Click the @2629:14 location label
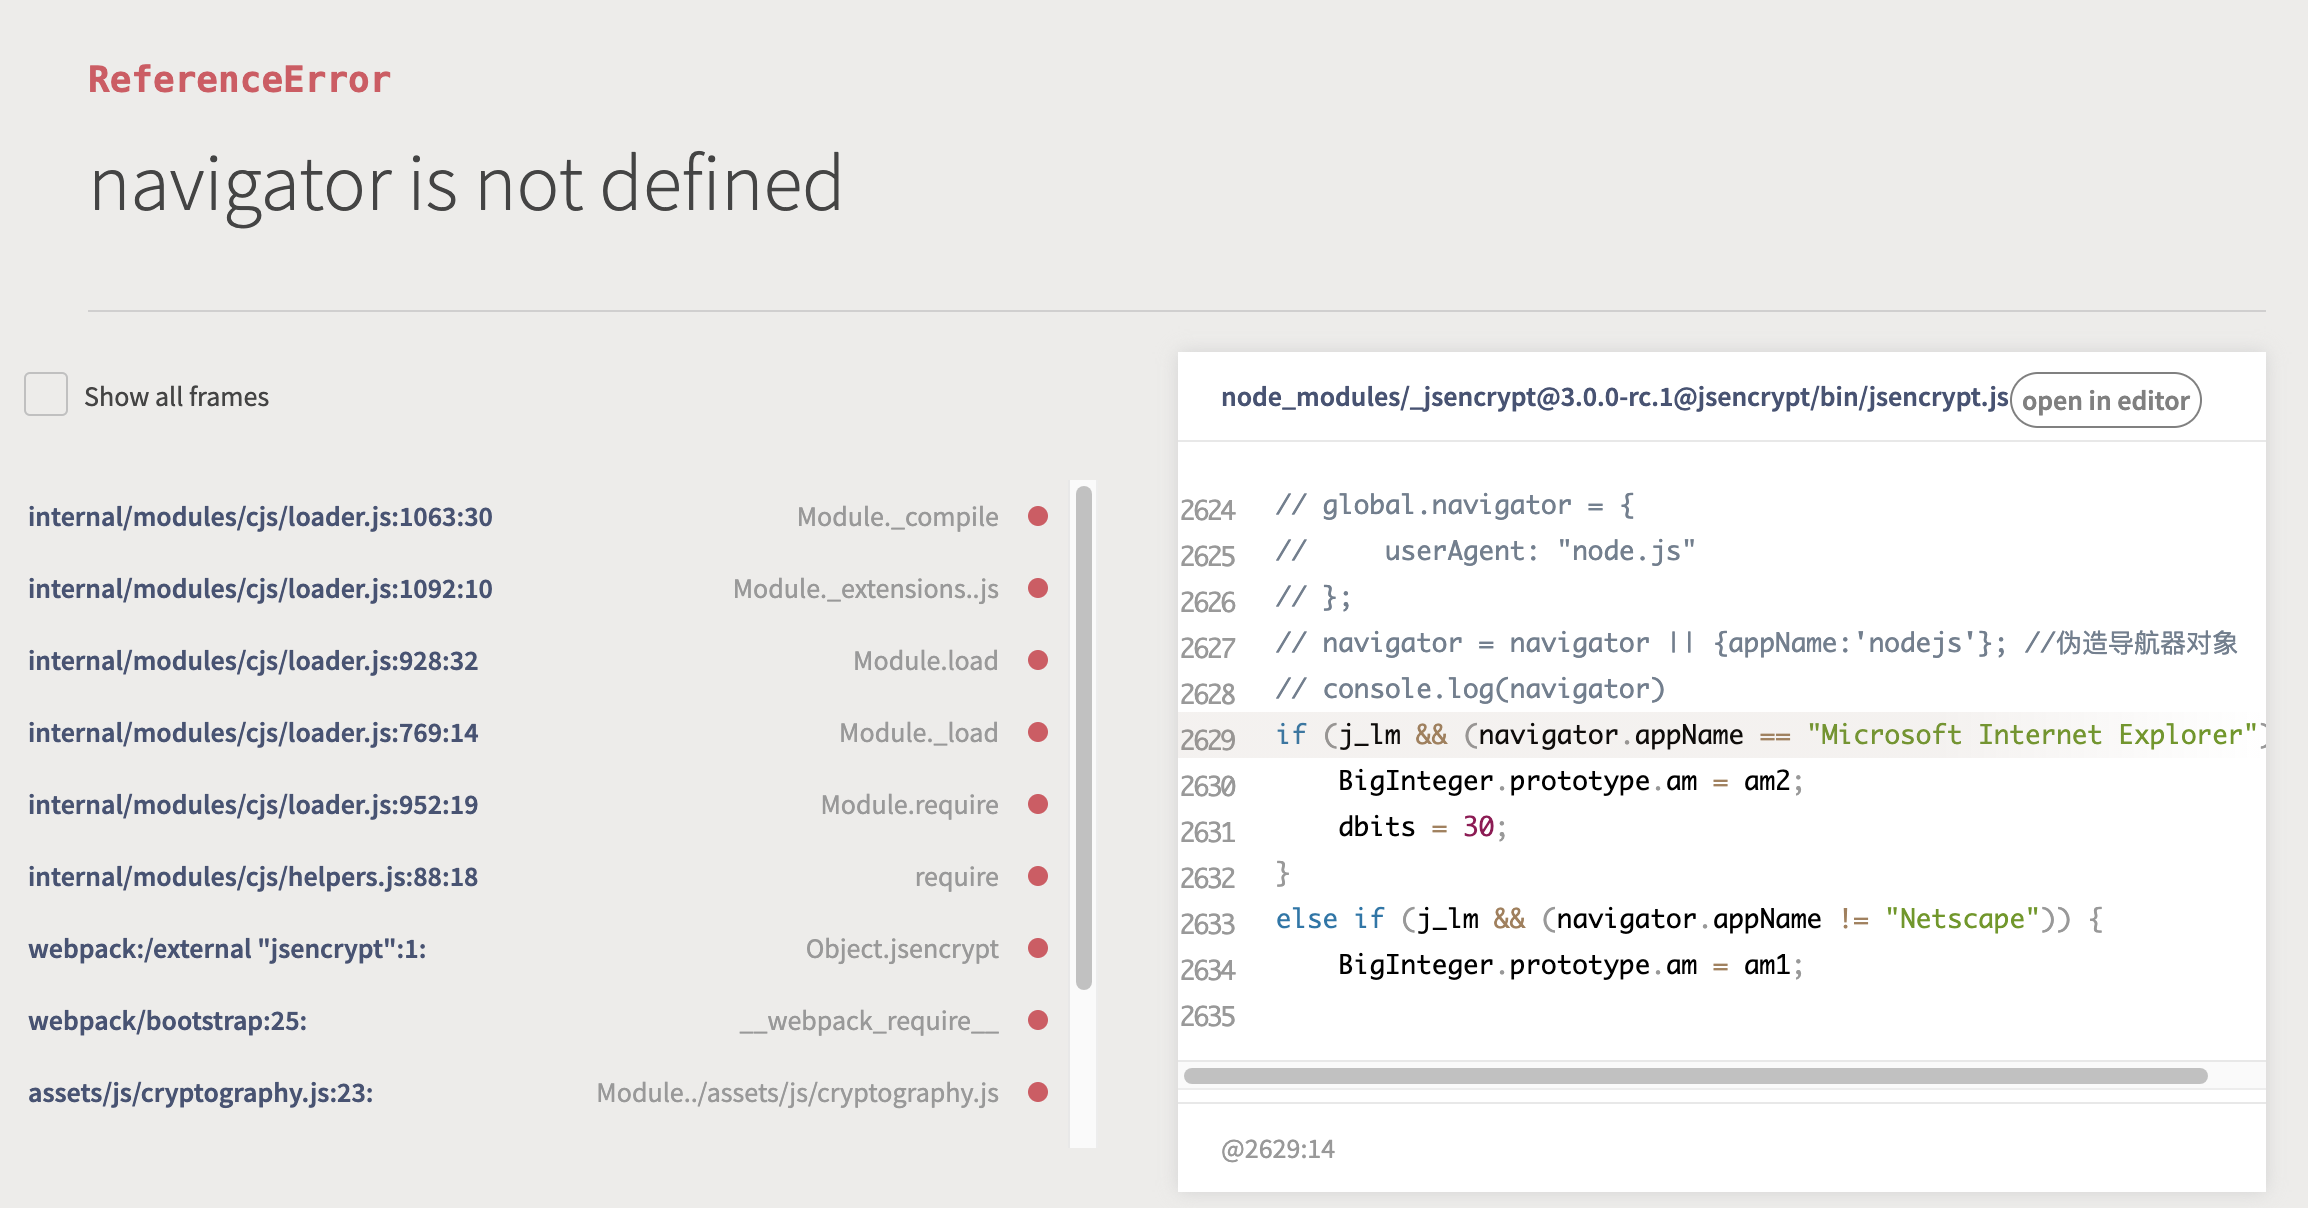This screenshot has height=1208, width=2308. pyautogui.click(x=1278, y=1149)
